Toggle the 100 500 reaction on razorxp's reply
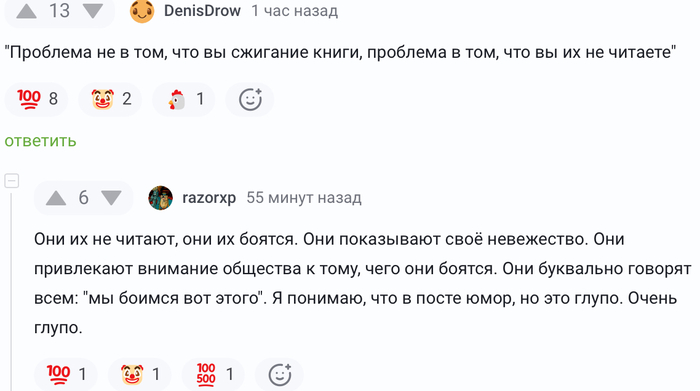This screenshot has height=391, width=700. (213, 374)
